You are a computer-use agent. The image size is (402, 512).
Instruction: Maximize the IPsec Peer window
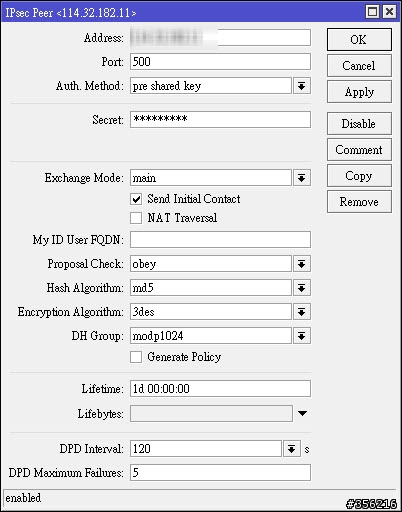(372, 12)
